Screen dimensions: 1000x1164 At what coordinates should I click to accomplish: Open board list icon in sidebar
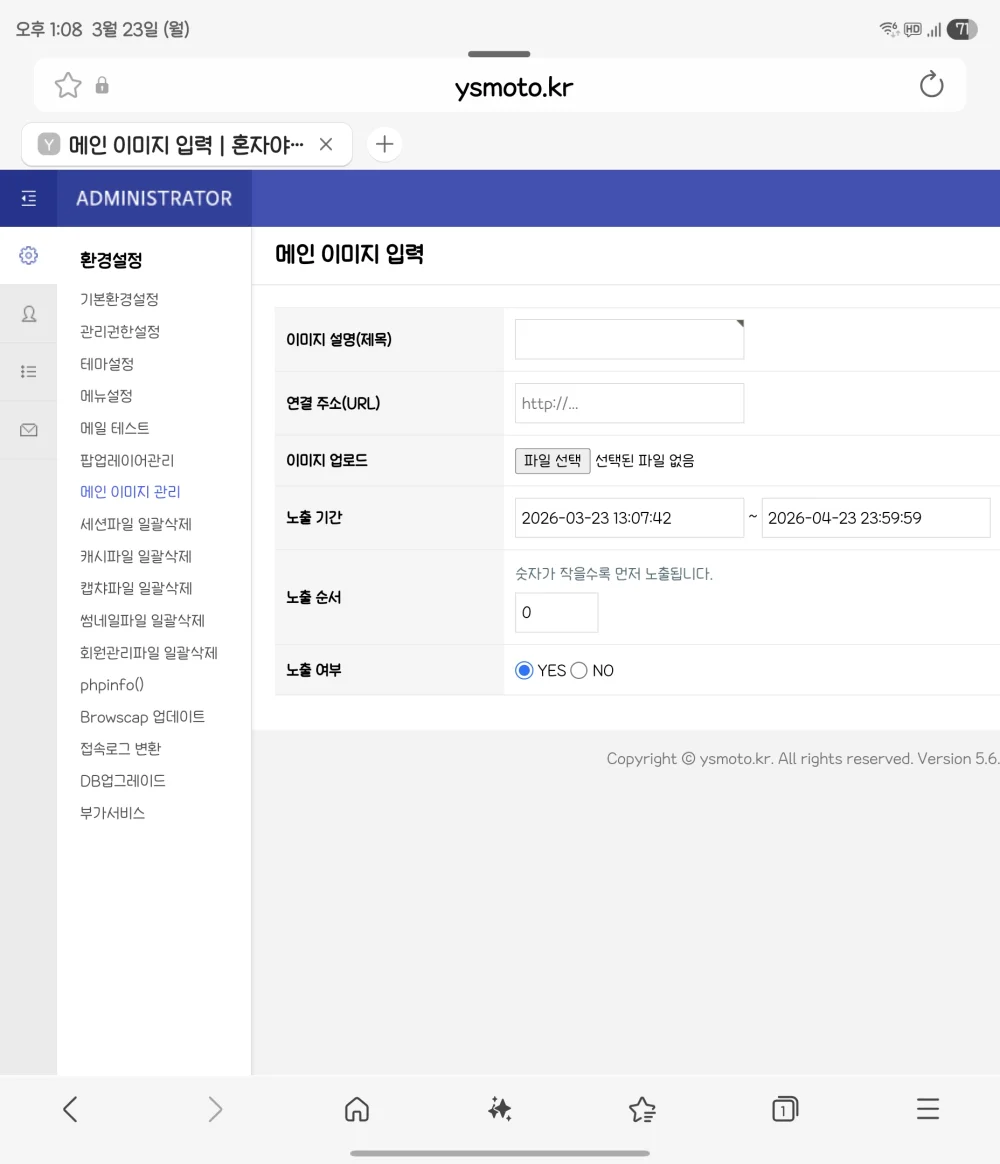(28, 372)
